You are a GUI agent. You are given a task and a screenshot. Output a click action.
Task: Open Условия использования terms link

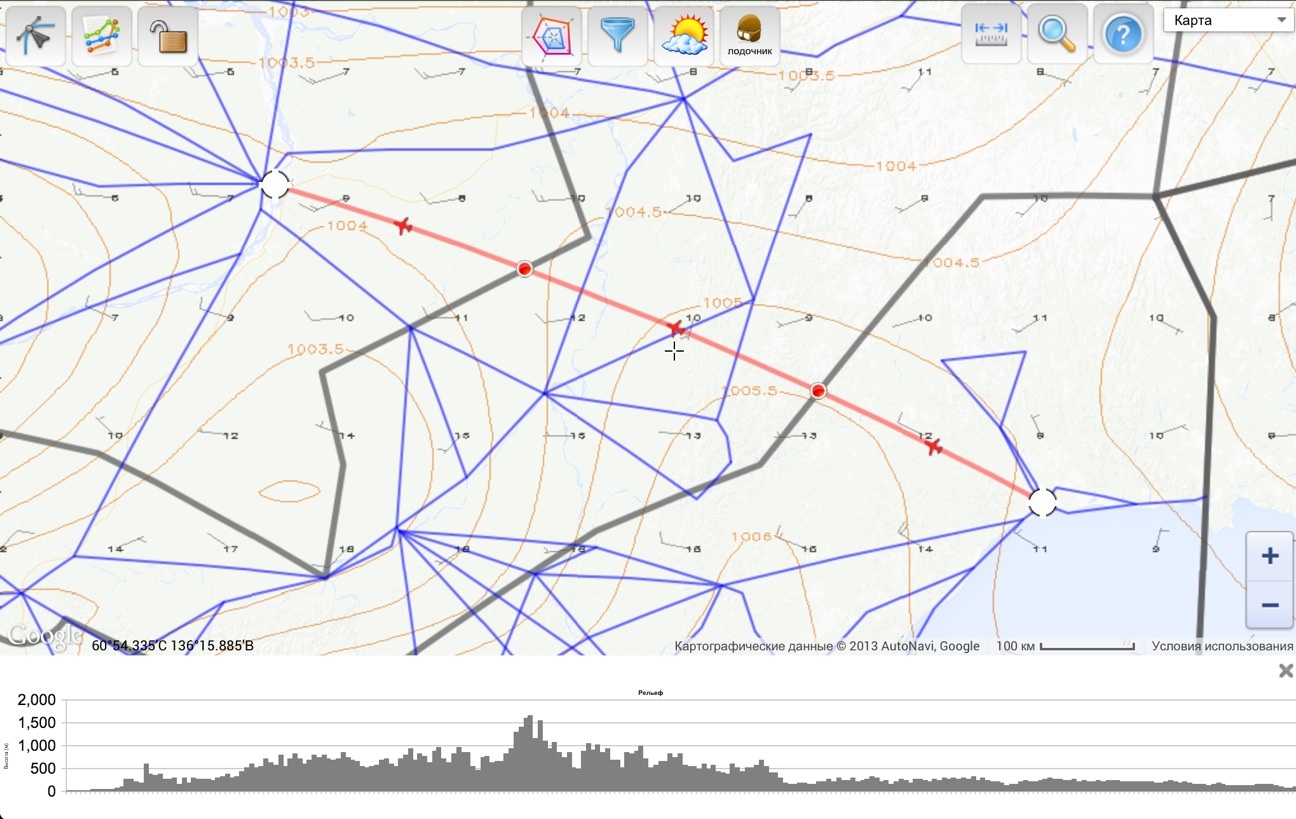tap(1222, 646)
